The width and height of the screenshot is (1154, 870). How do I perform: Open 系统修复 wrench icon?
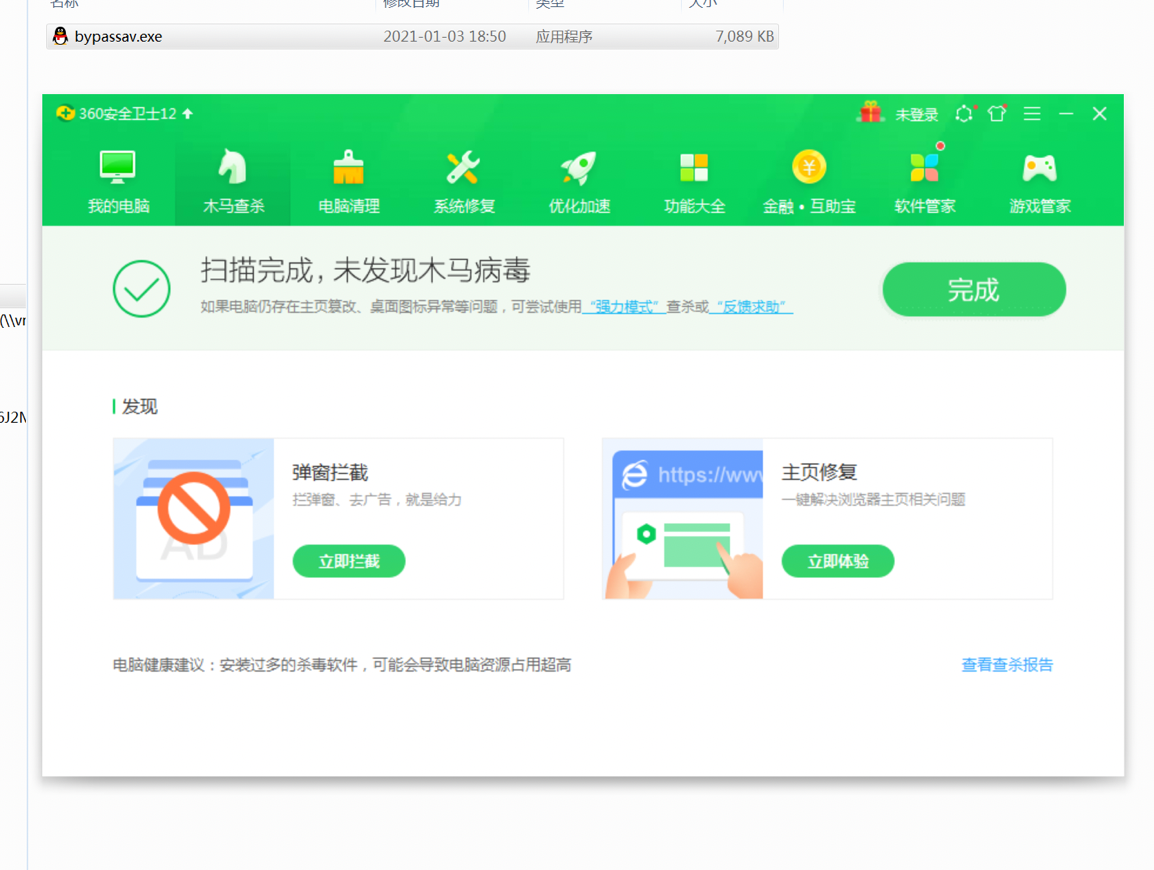coord(463,168)
